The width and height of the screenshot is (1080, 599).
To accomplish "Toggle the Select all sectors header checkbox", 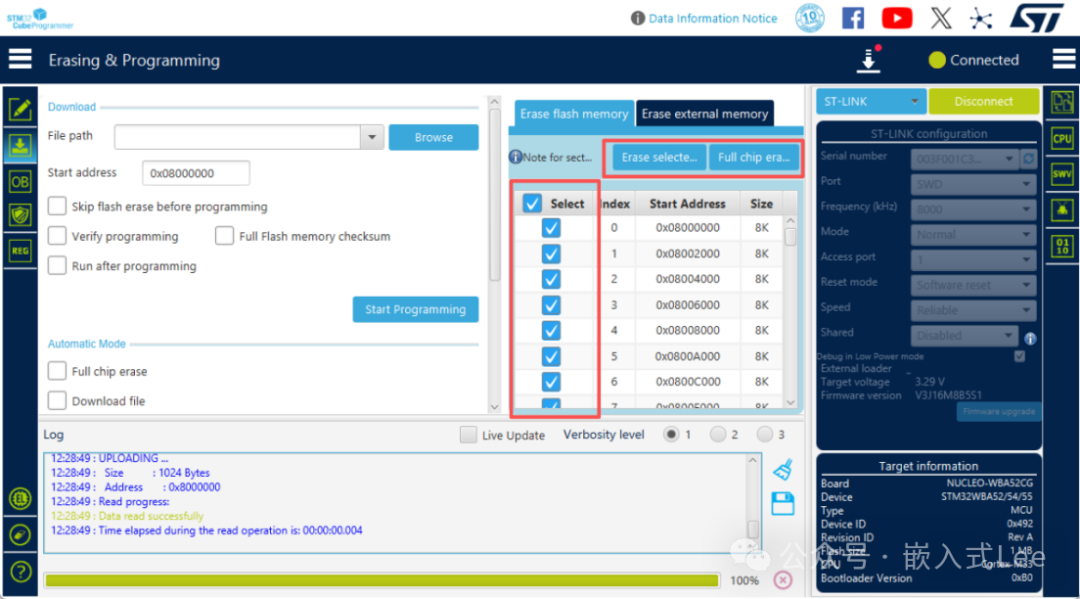I will [532, 203].
